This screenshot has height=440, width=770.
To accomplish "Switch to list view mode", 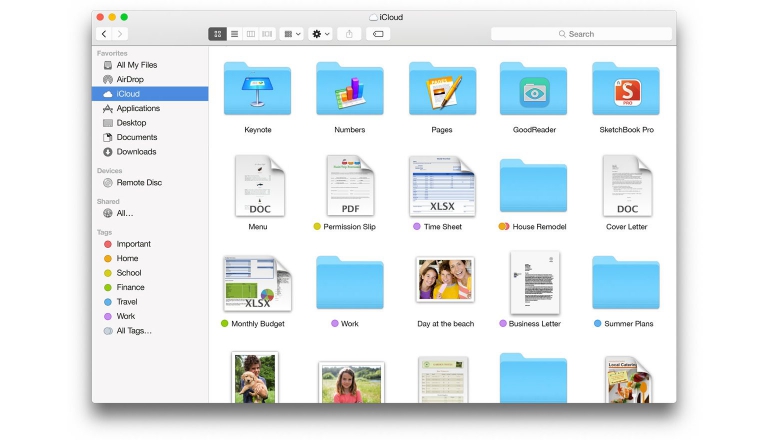I will coord(234,34).
